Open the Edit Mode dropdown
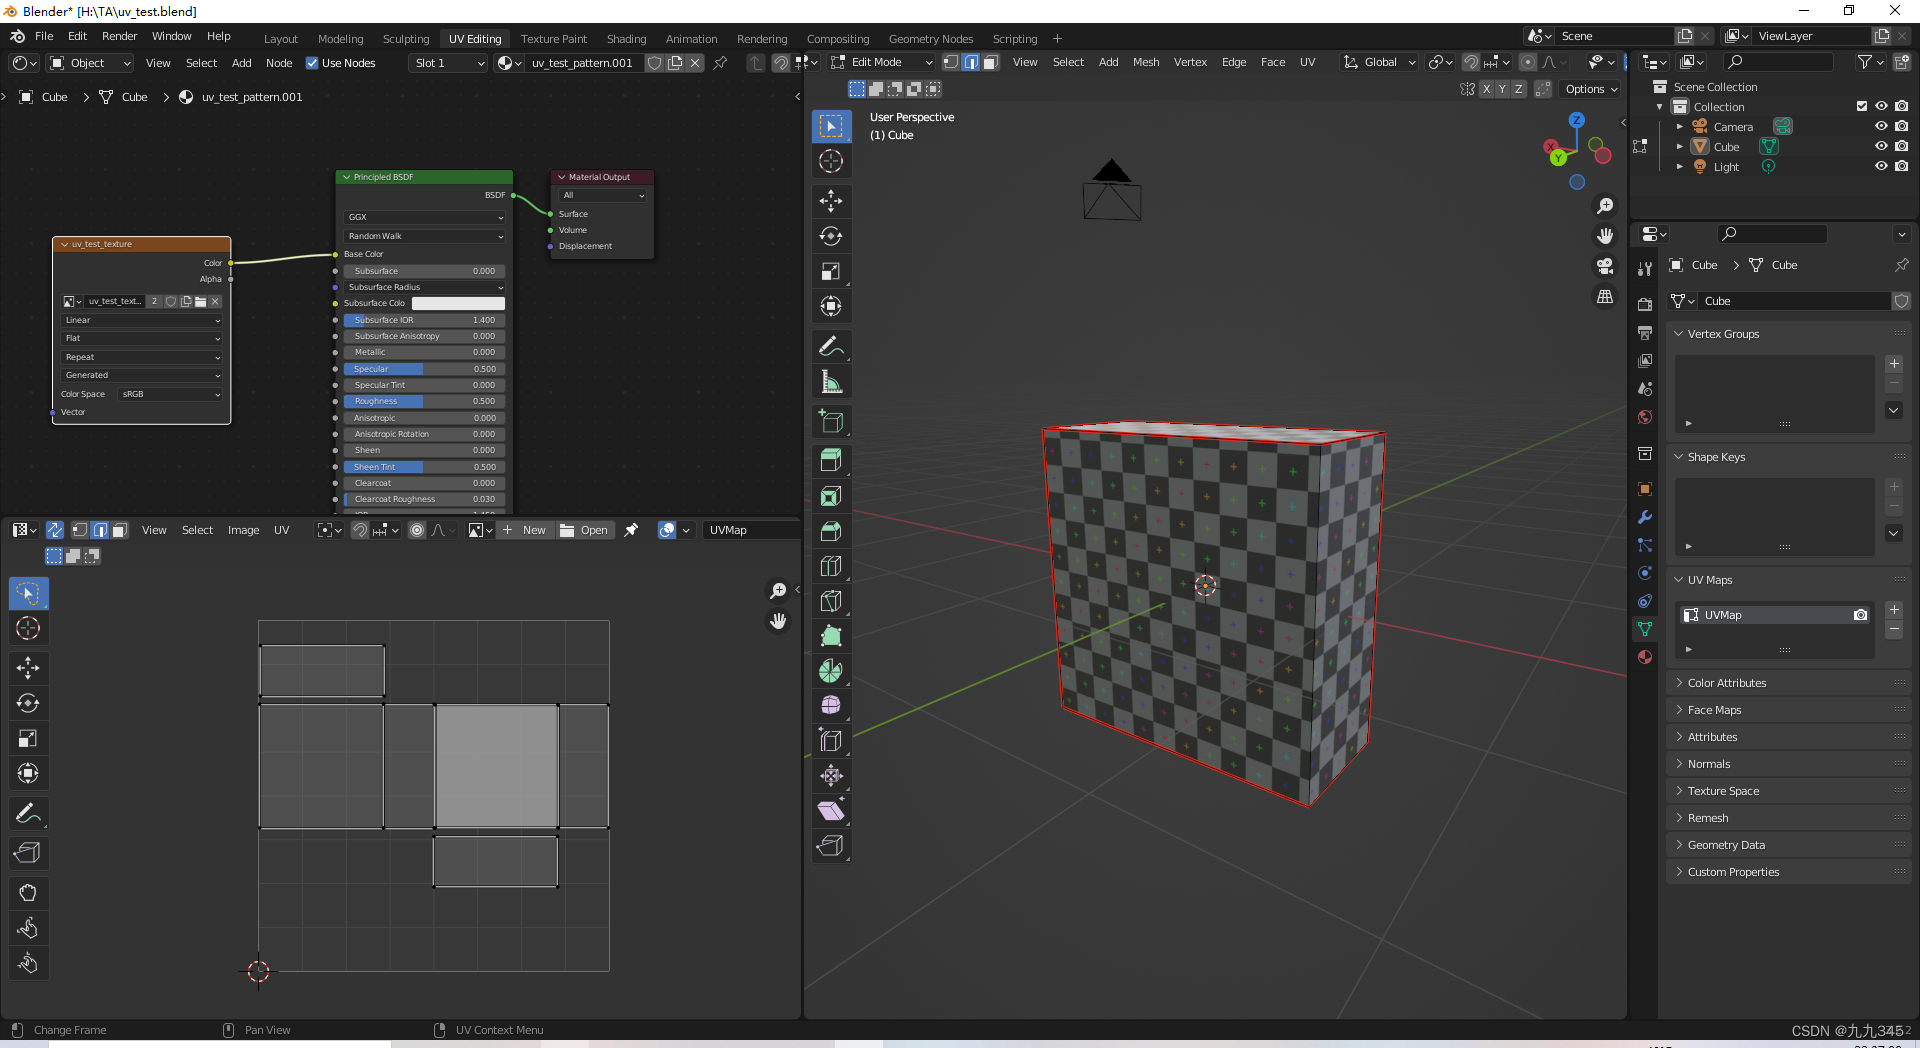This screenshot has height=1048, width=1920. [x=882, y=62]
